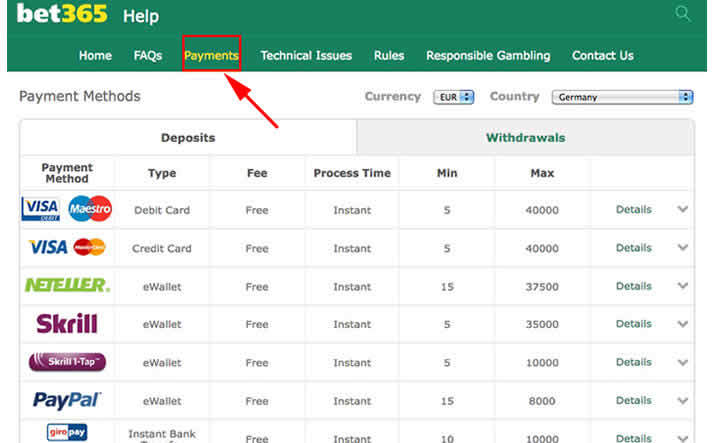Open the Rules menu item
This screenshot has width=714, height=443.
point(389,56)
